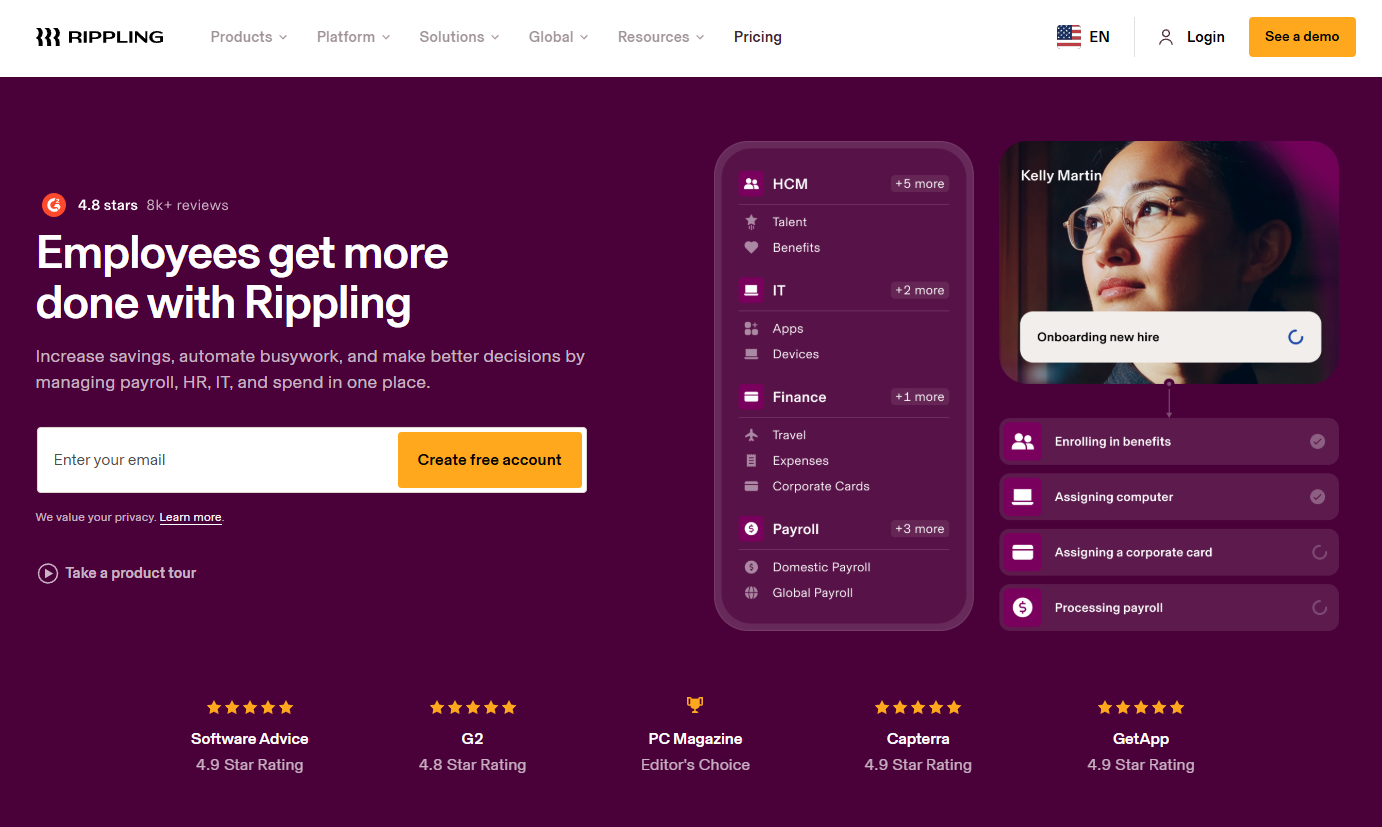
Task: Select the Finance card icon
Action: (x=751, y=397)
